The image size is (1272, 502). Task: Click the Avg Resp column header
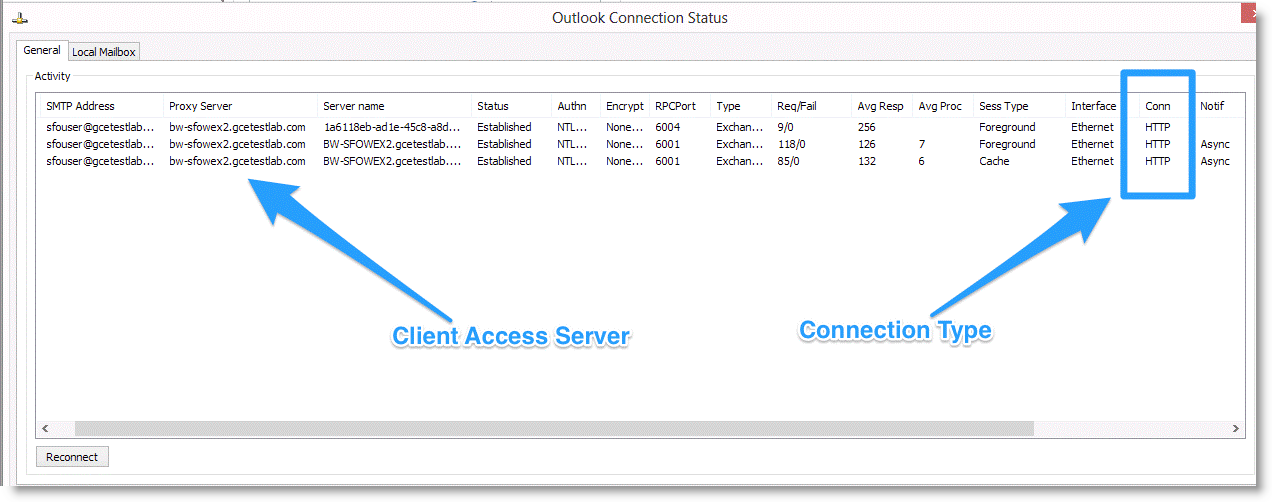click(x=881, y=106)
